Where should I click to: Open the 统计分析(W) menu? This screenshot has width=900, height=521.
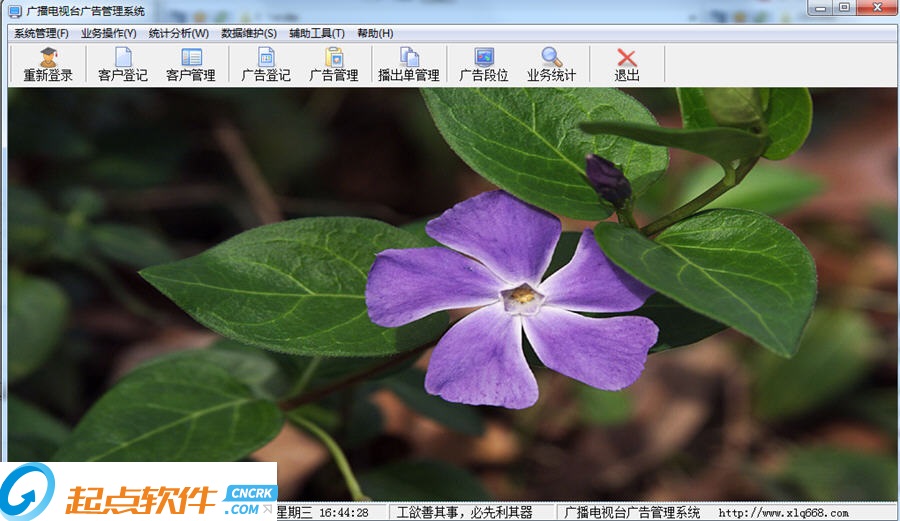point(179,33)
